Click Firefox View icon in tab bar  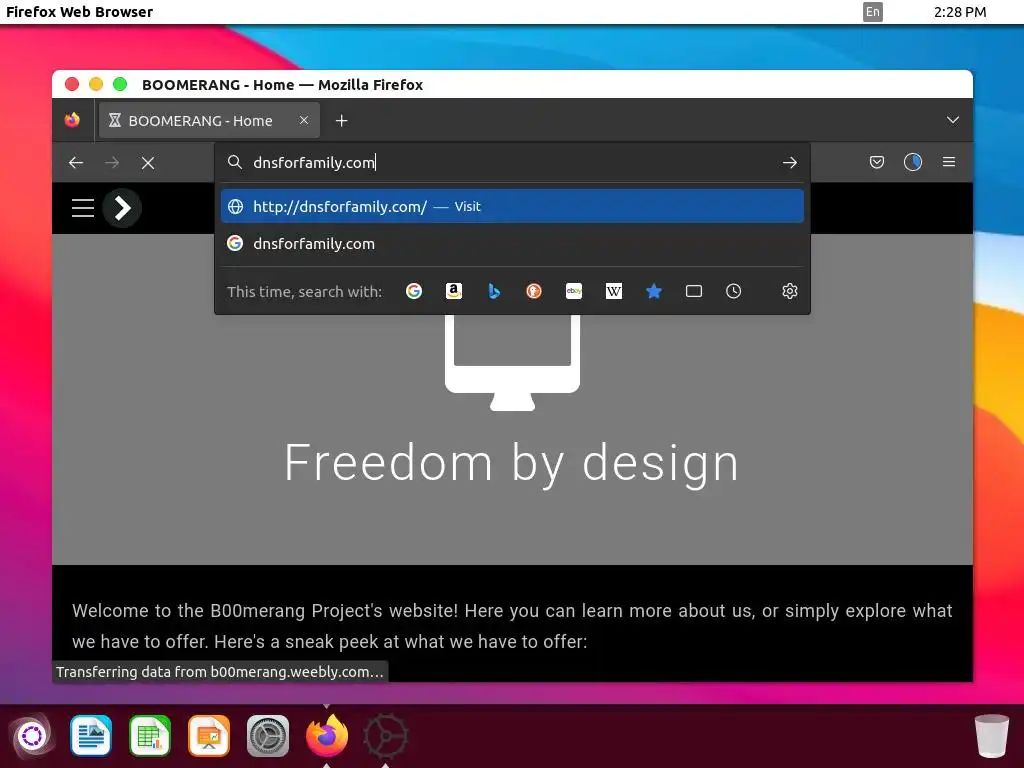[x=72, y=120]
